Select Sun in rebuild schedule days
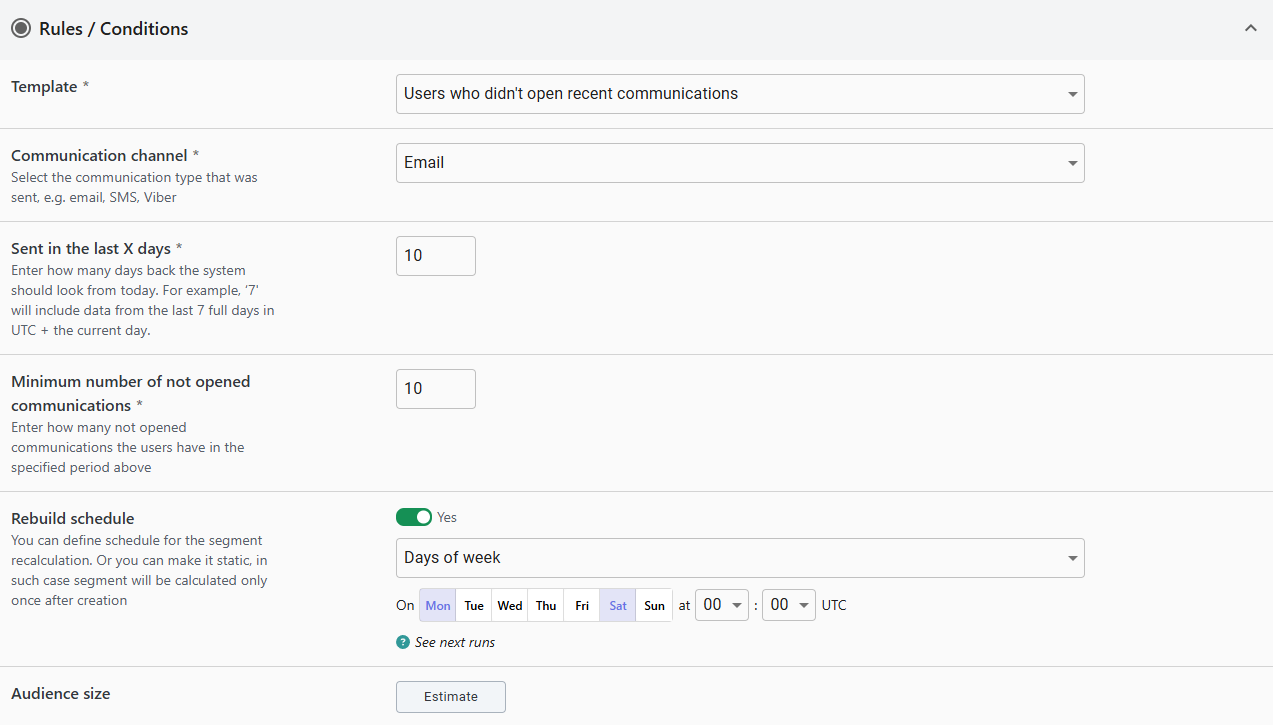 coord(654,606)
